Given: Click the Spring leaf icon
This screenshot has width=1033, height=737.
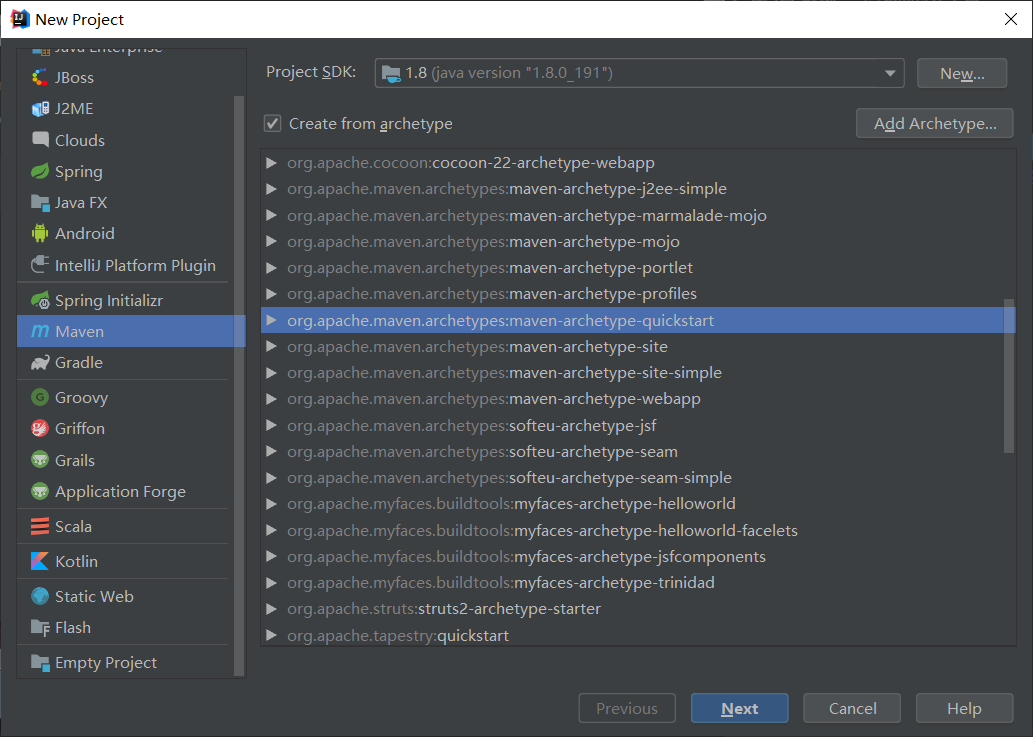Looking at the screenshot, I should pyautogui.click(x=40, y=171).
